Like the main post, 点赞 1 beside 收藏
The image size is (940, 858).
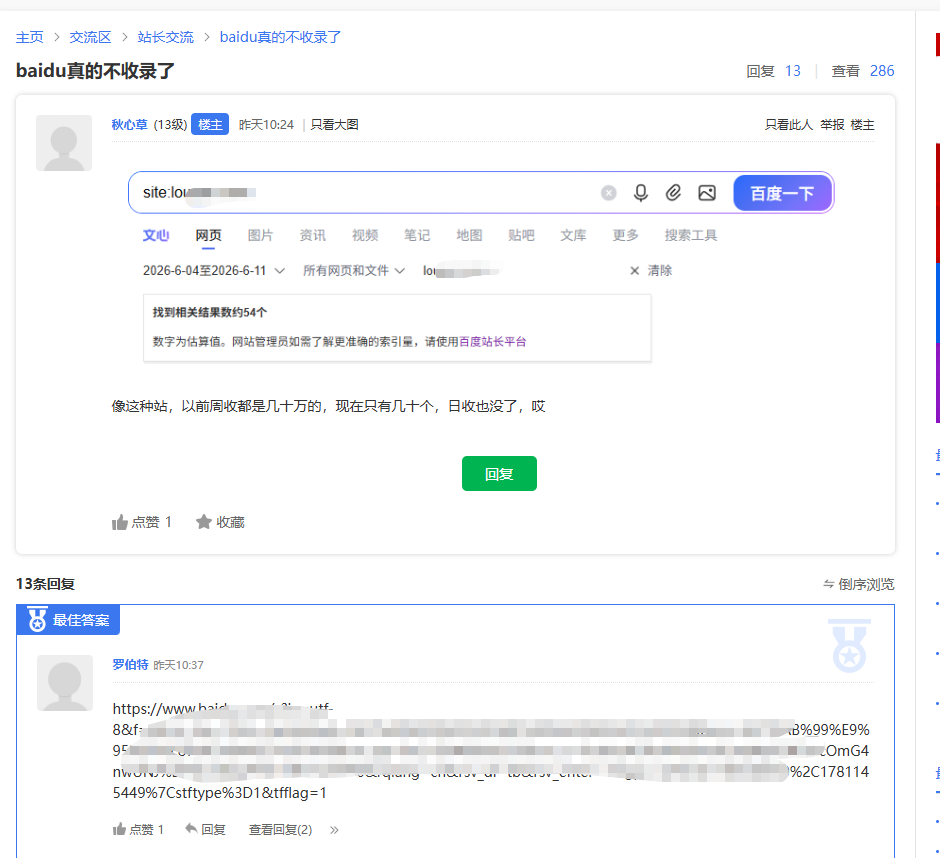[x=142, y=522]
